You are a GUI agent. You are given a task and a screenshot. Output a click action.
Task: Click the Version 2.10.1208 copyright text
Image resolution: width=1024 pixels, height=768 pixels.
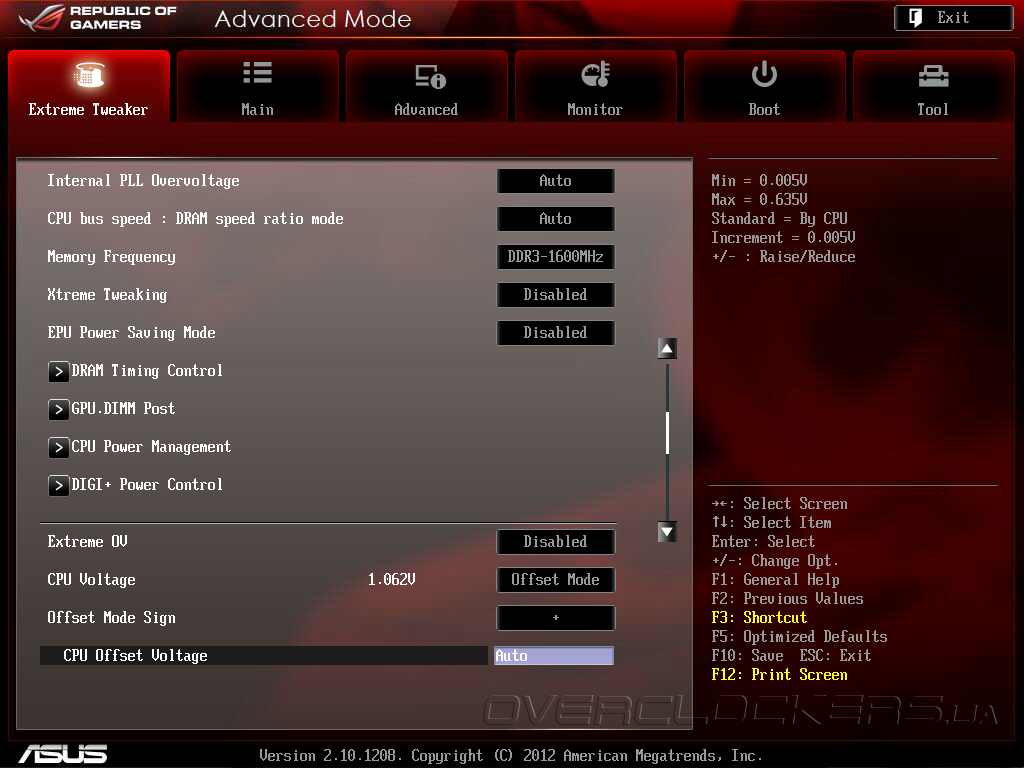511,756
